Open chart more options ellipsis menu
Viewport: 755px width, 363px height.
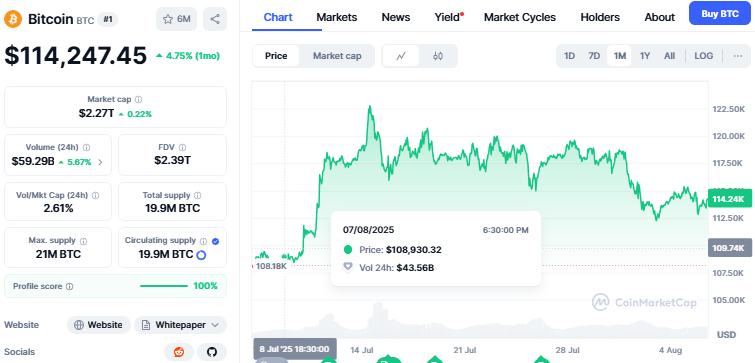(738, 56)
